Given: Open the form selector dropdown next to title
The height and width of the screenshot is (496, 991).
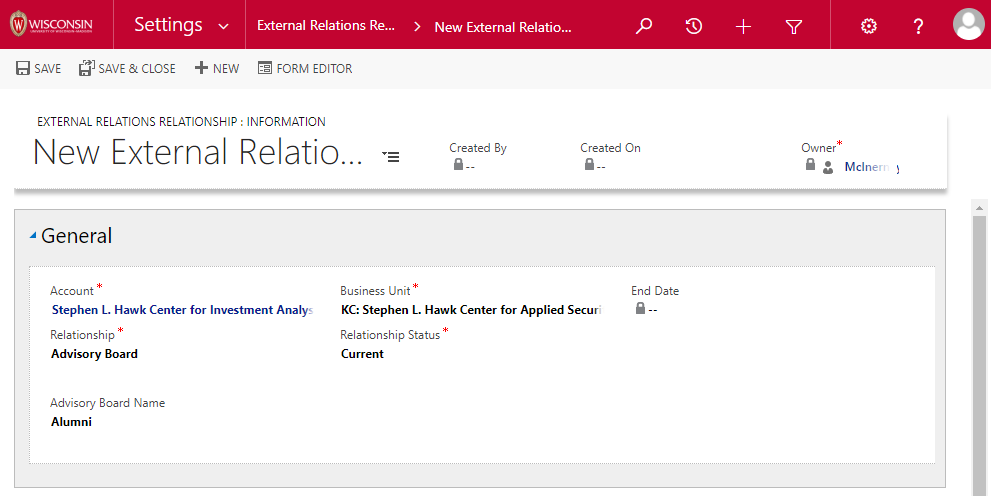Looking at the screenshot, I should pyautogui.click(x=391, y=156).
